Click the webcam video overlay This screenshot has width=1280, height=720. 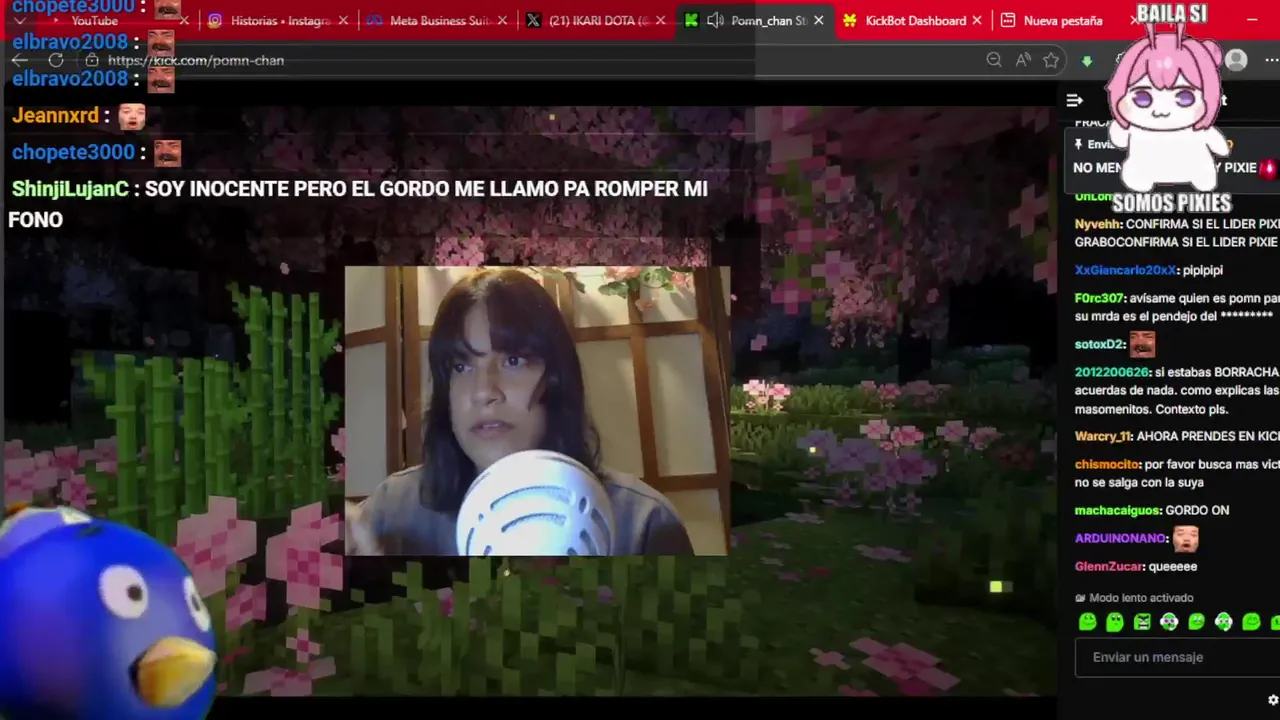(537, 410)
